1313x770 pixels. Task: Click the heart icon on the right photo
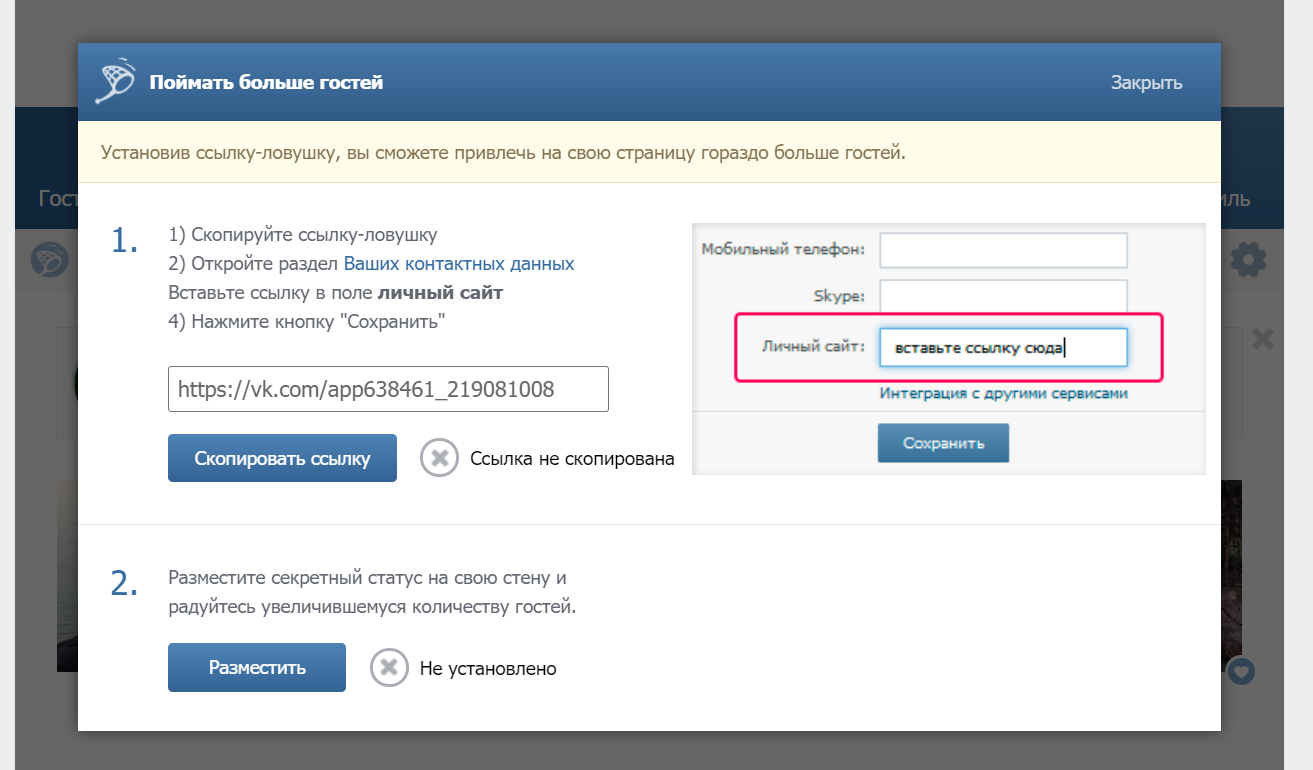point(1241,671)
